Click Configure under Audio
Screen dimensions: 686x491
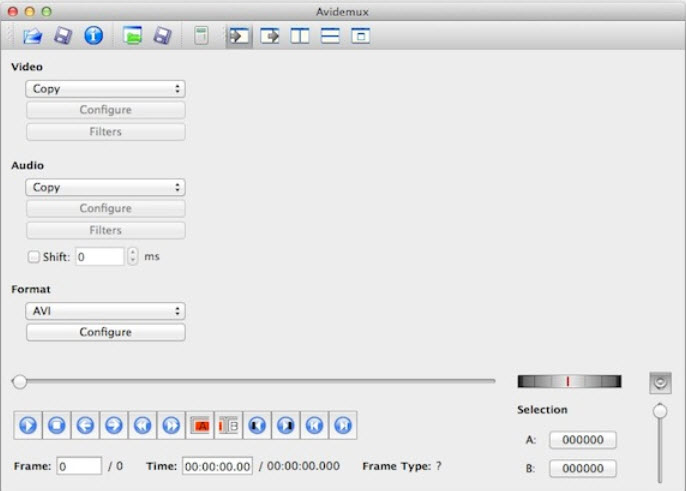(x=105, y=208)
